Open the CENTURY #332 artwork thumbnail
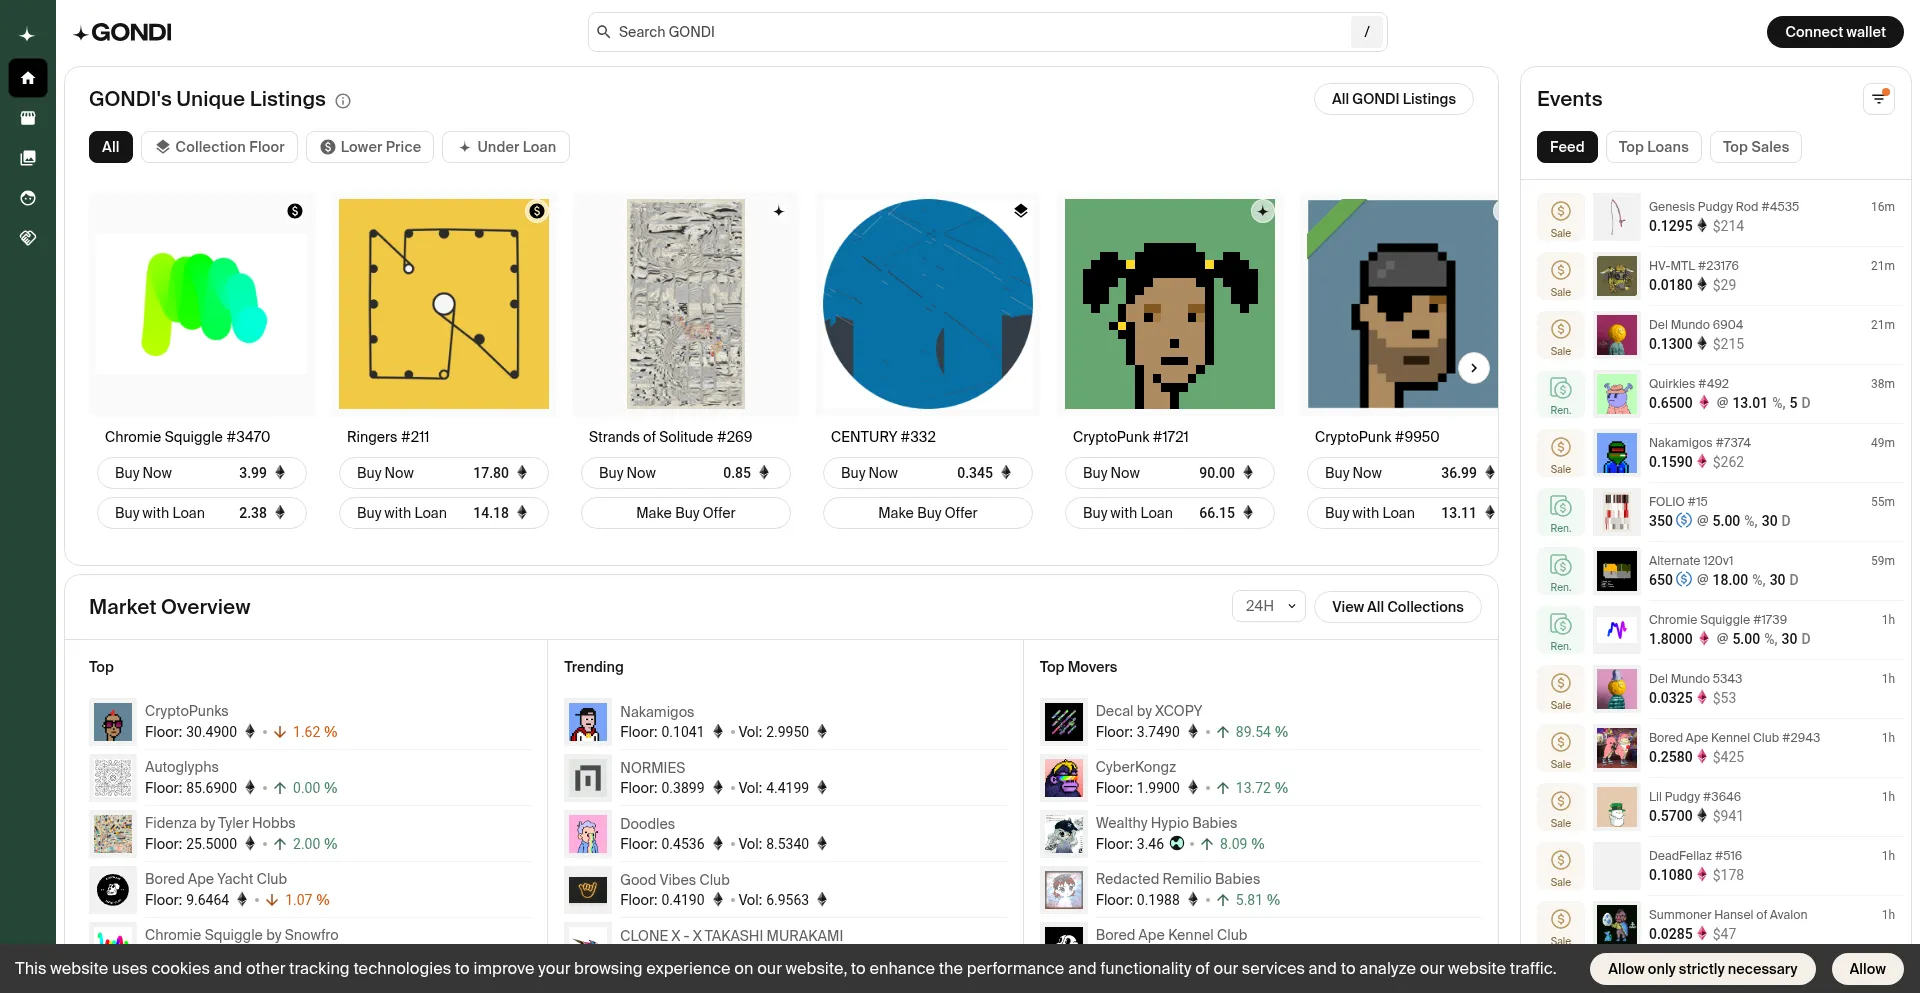 [x=928, y=304]
